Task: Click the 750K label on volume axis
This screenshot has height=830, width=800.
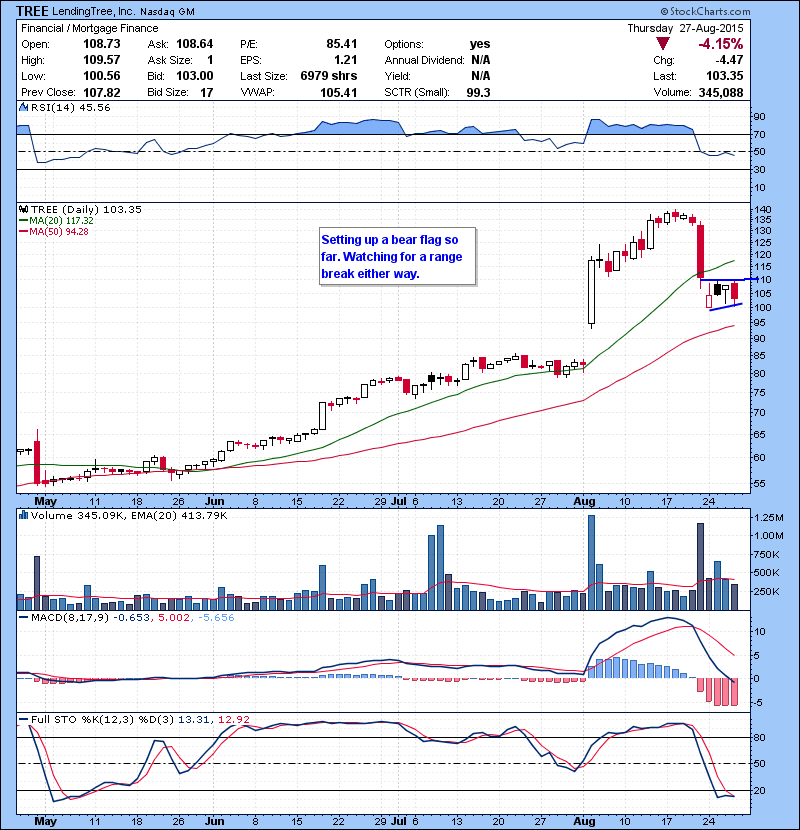Action: 766,554
